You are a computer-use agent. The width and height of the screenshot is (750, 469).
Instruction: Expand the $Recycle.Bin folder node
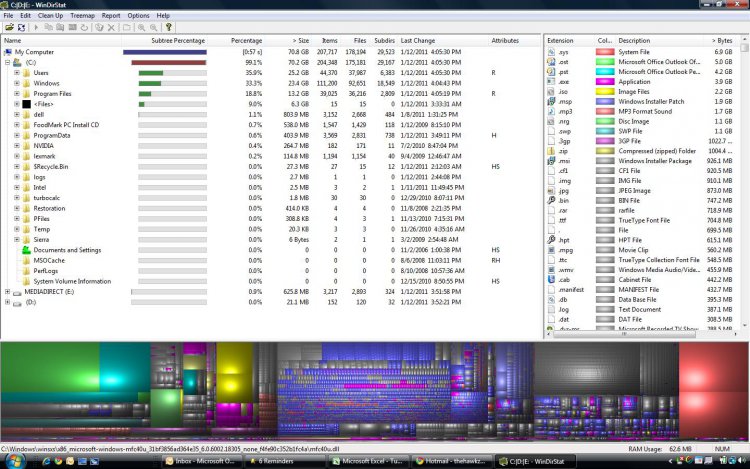click(17, 167)
